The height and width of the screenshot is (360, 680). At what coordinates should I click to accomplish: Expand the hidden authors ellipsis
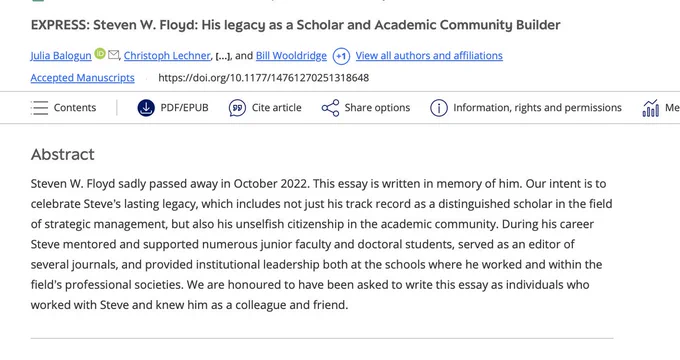click(222, 56)
